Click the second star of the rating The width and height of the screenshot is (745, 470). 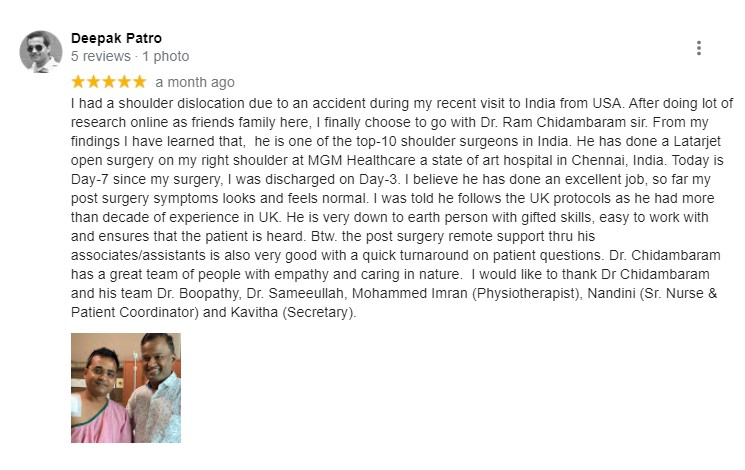[93, 82]
